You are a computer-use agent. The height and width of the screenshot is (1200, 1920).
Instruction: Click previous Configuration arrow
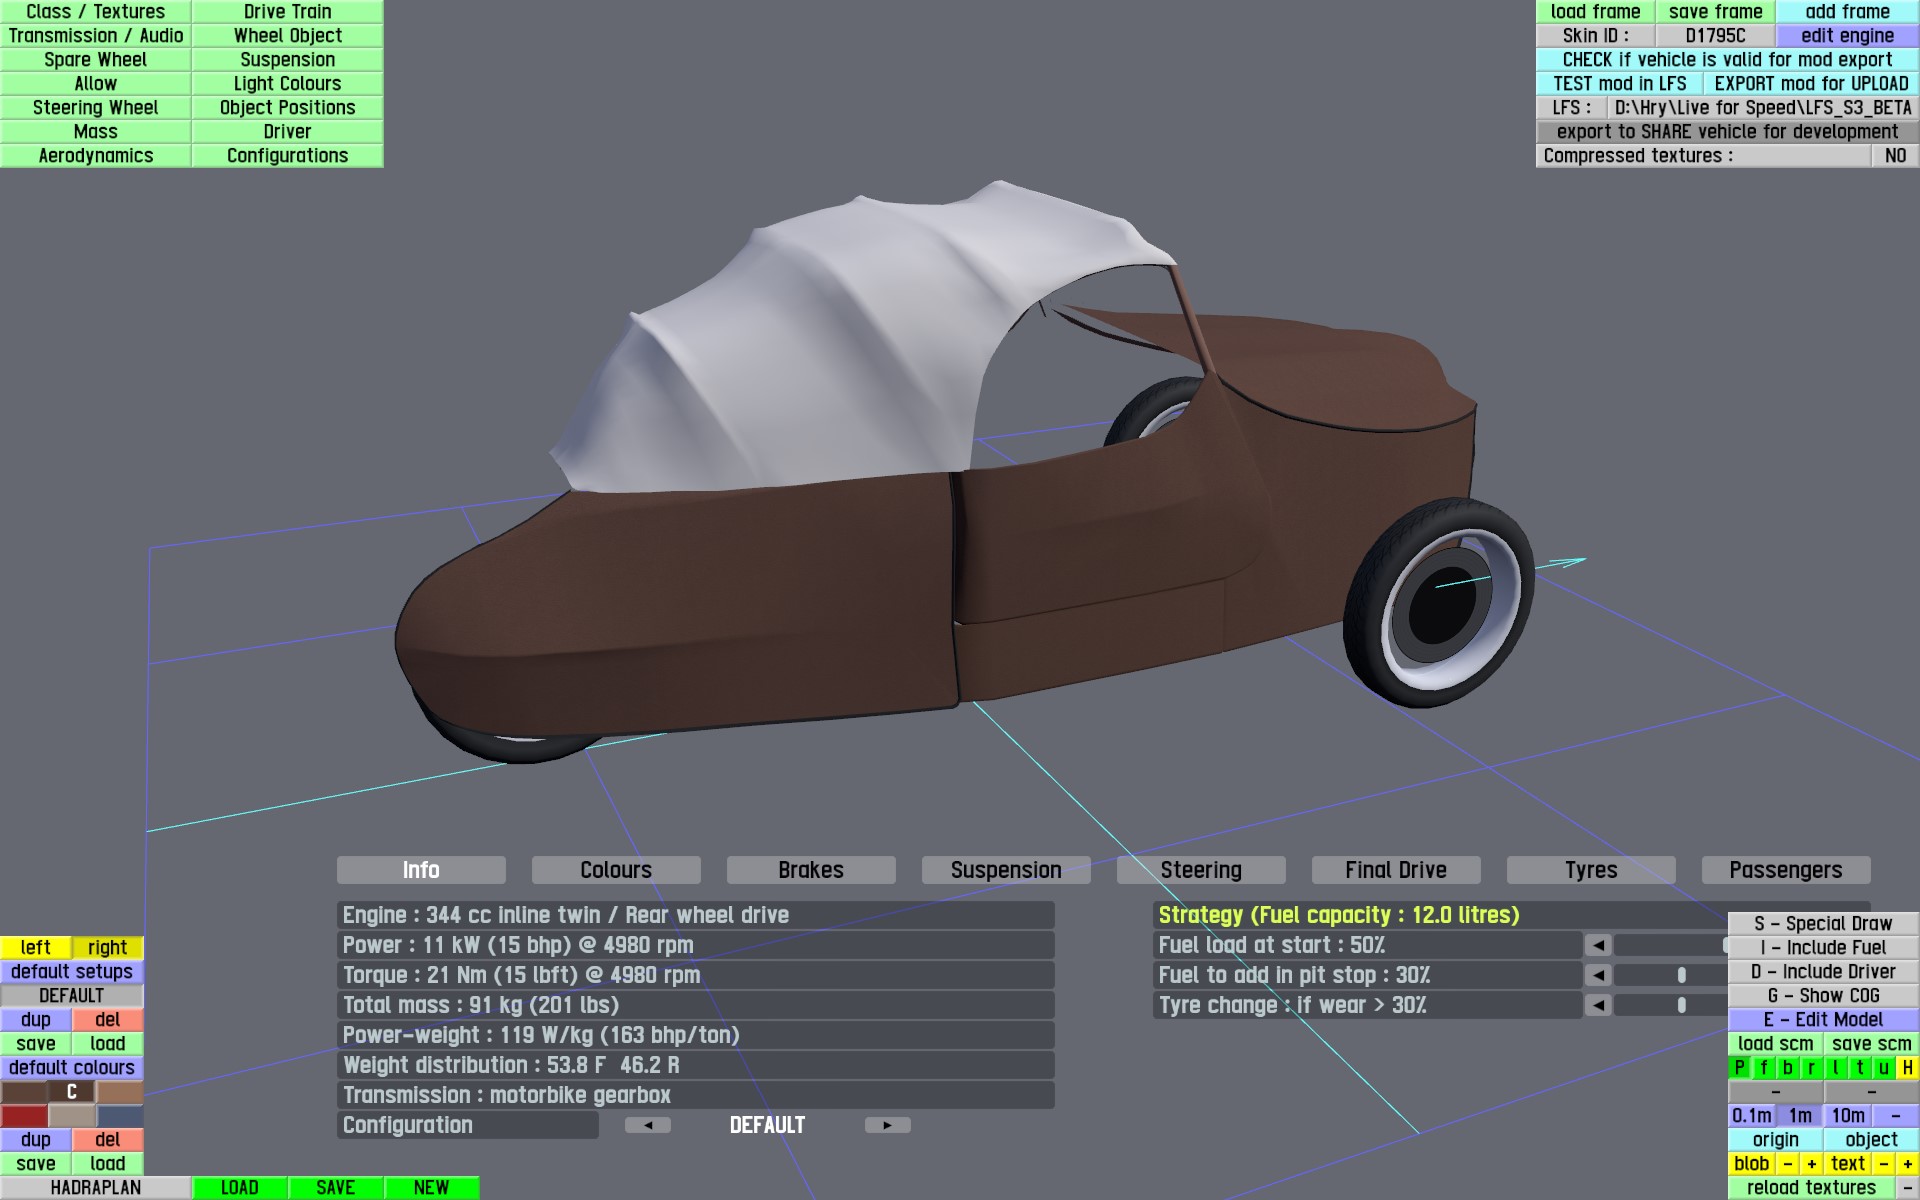648,1125
